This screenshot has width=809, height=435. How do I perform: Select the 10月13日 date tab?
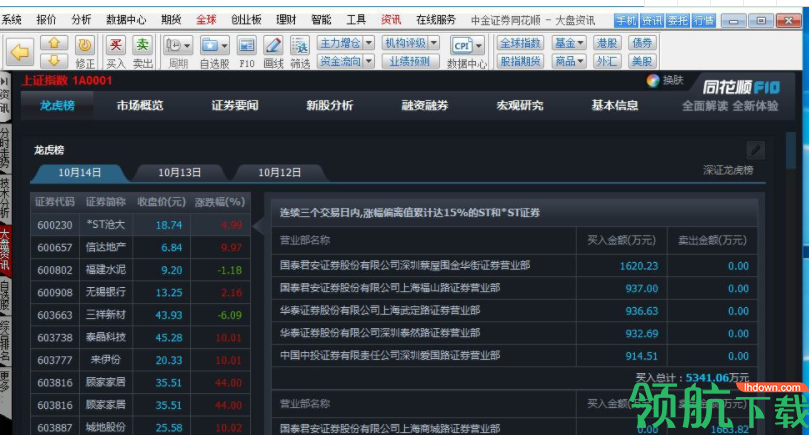pos(179,173)
